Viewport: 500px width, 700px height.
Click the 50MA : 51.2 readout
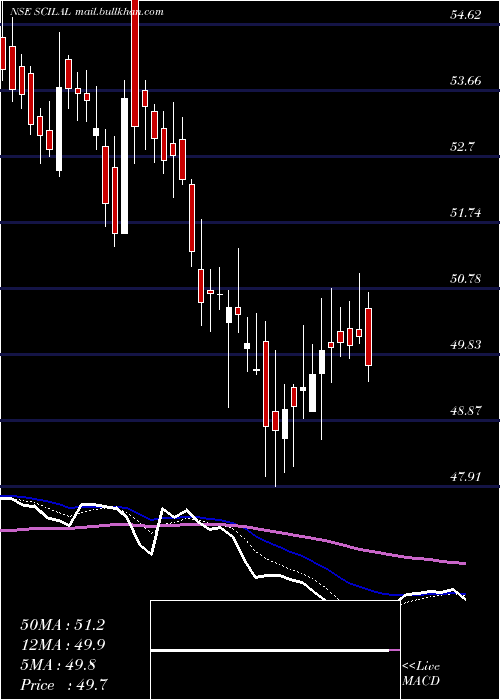(x=62, y=625)
